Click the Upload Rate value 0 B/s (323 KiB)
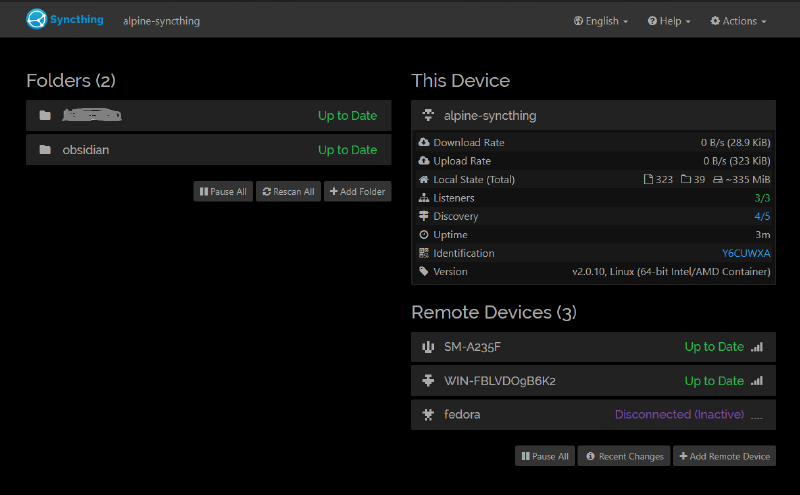The width and height of the screenshot is (800, 495). [737, 161]
